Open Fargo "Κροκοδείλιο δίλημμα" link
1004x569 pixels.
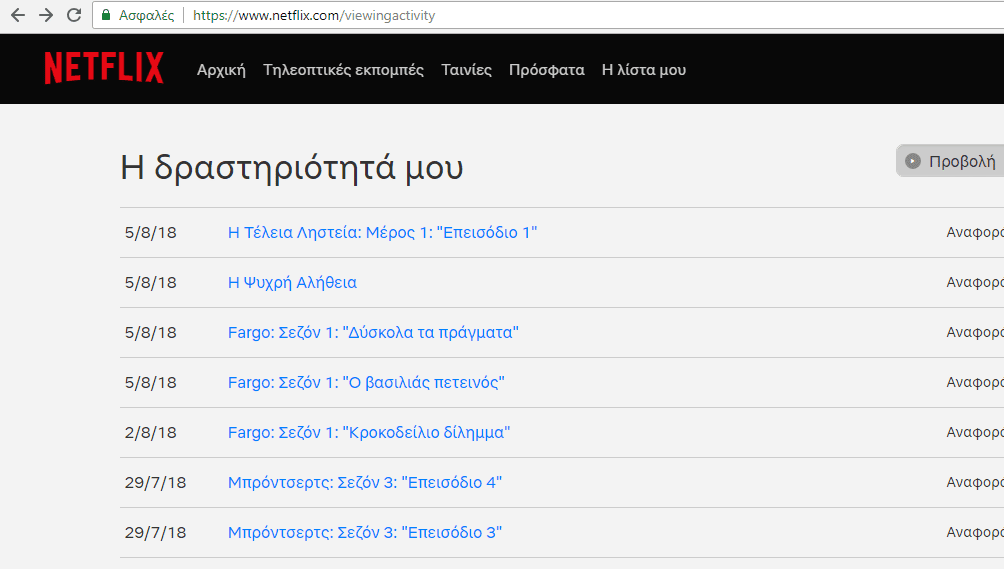click(x=369, y=432)
